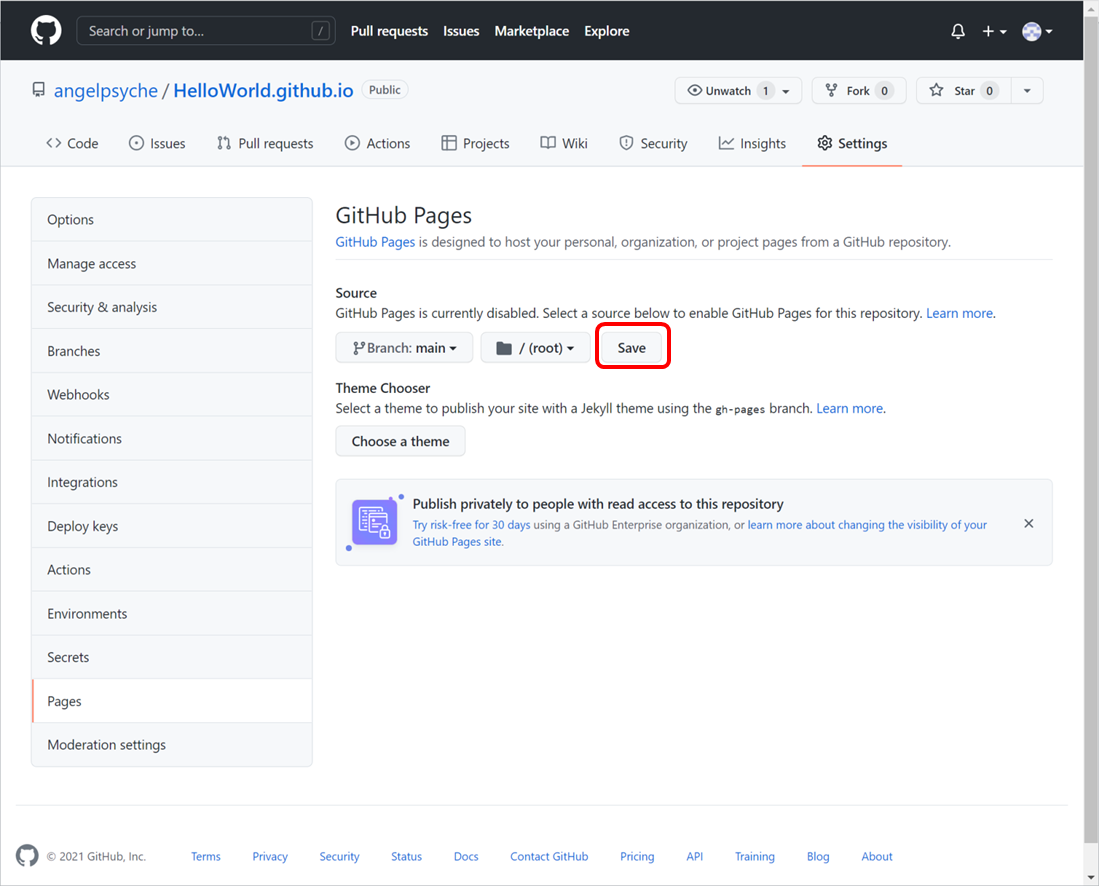1099x886 pixels.
Task: Select Options in settings sidebar
Action: (x=172, y=219)
